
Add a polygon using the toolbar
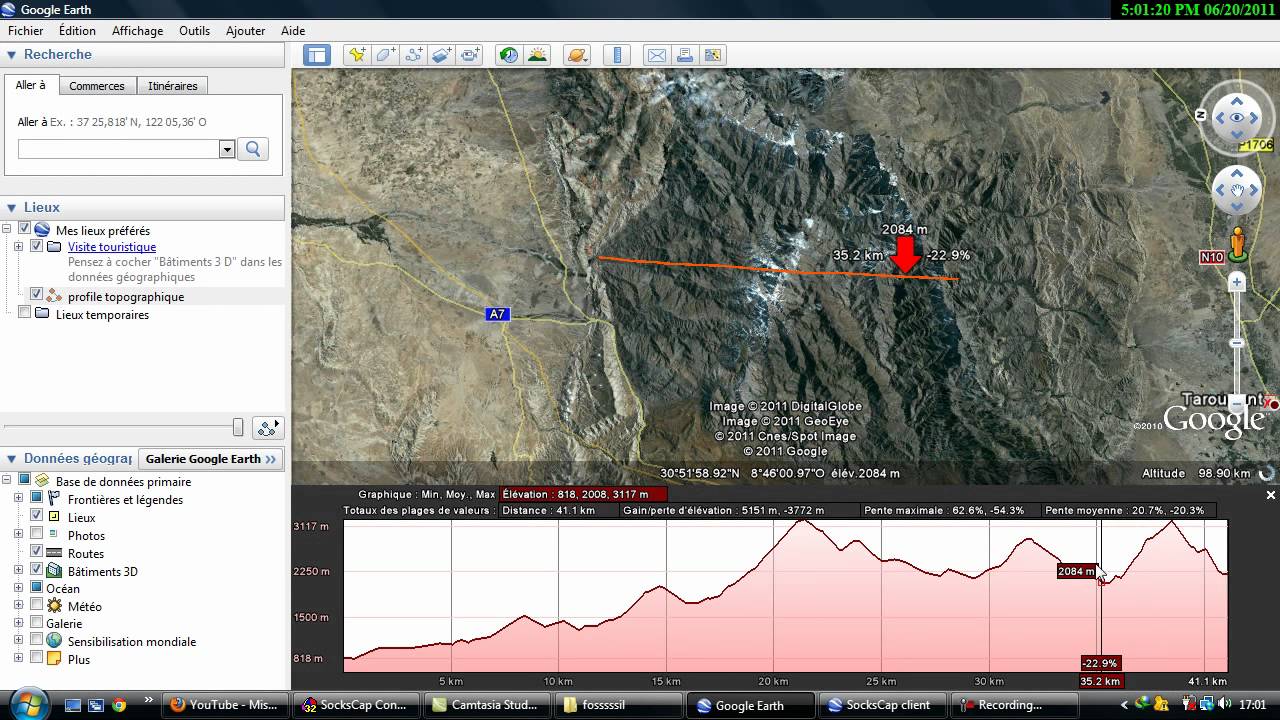[x=385, y=55]
